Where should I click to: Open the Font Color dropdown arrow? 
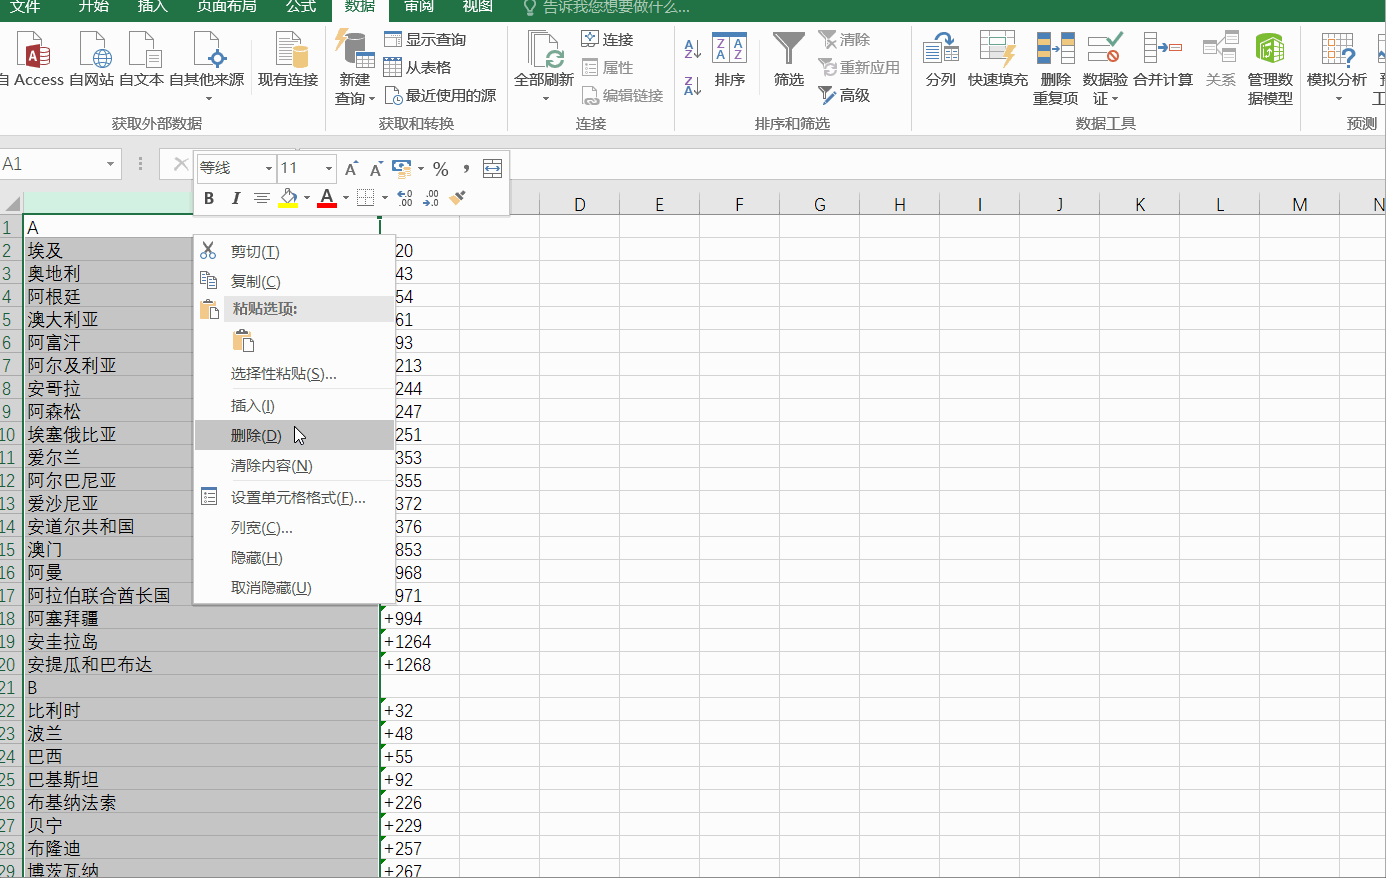click(x=345, y=198)
